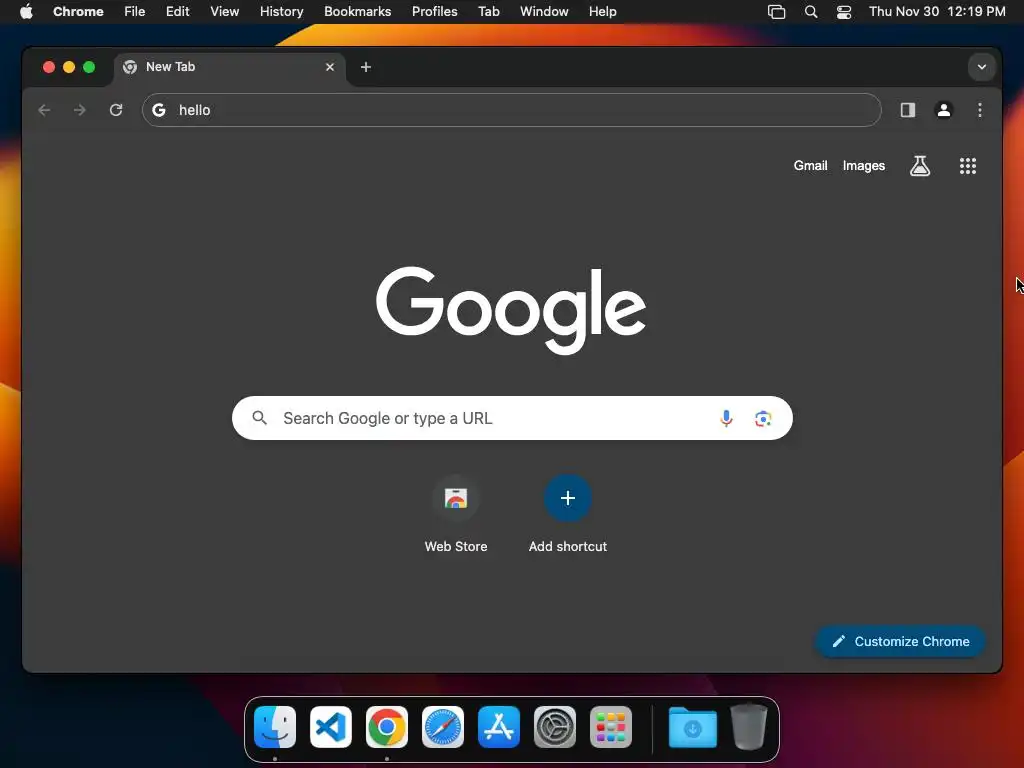Click the Add shortcut plus button
Screen dimensions: 1024x768
(568, 498)
